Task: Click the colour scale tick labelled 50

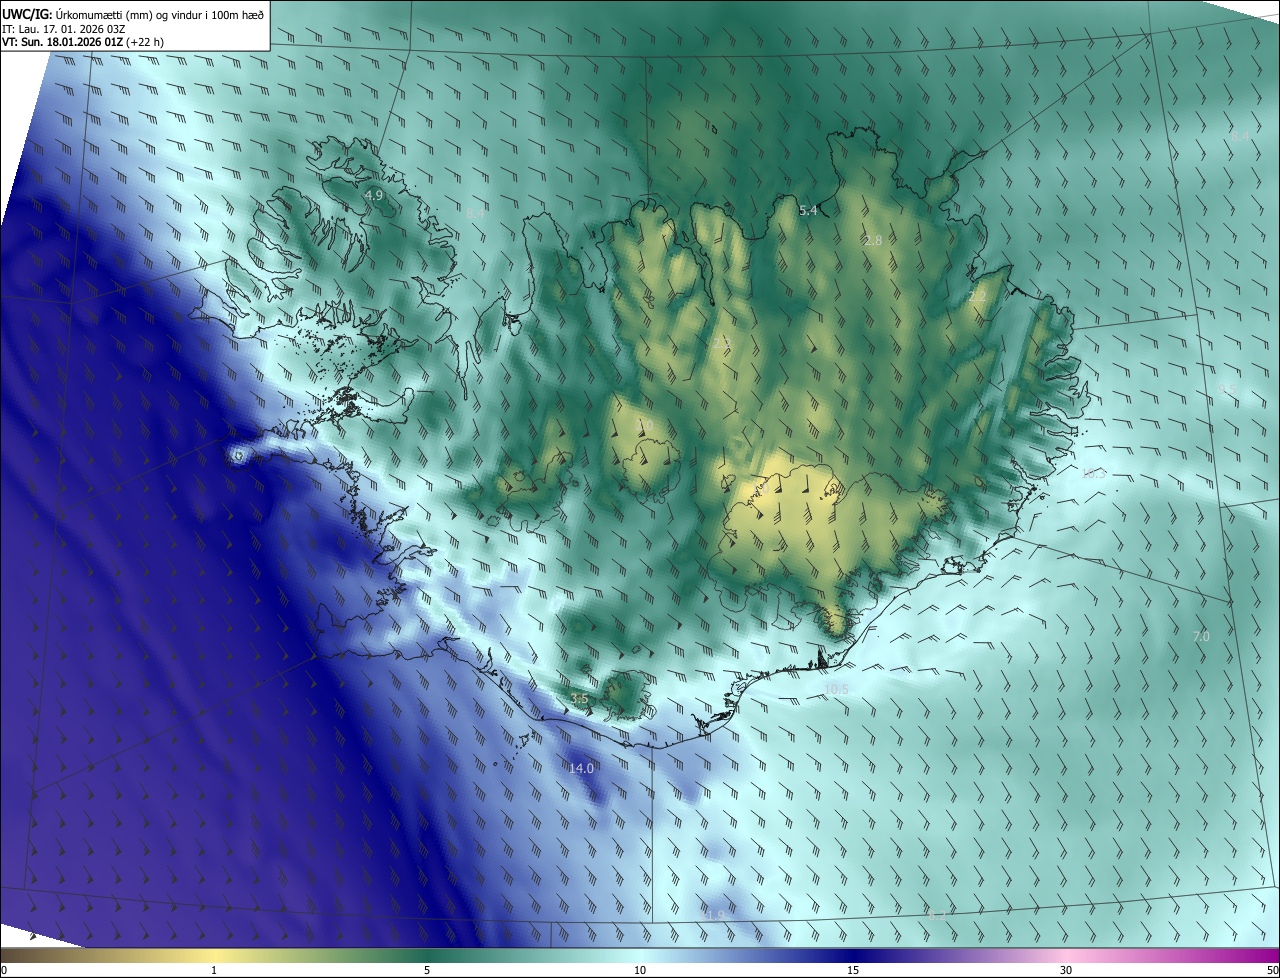Action: pos(1272,971)
